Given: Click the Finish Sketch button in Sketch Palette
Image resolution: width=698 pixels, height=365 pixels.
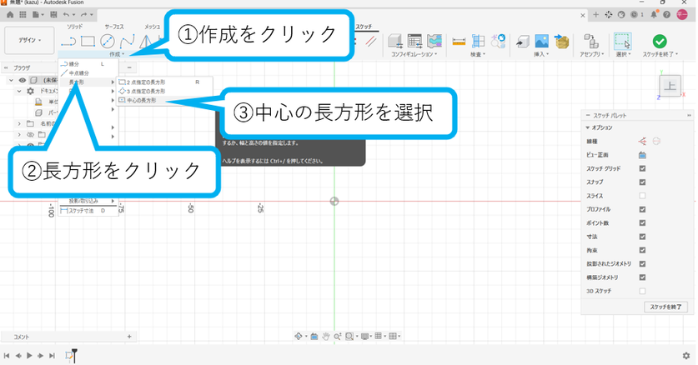Looking at the screenshot, I should pyautogui.click(x=666, y=307).
